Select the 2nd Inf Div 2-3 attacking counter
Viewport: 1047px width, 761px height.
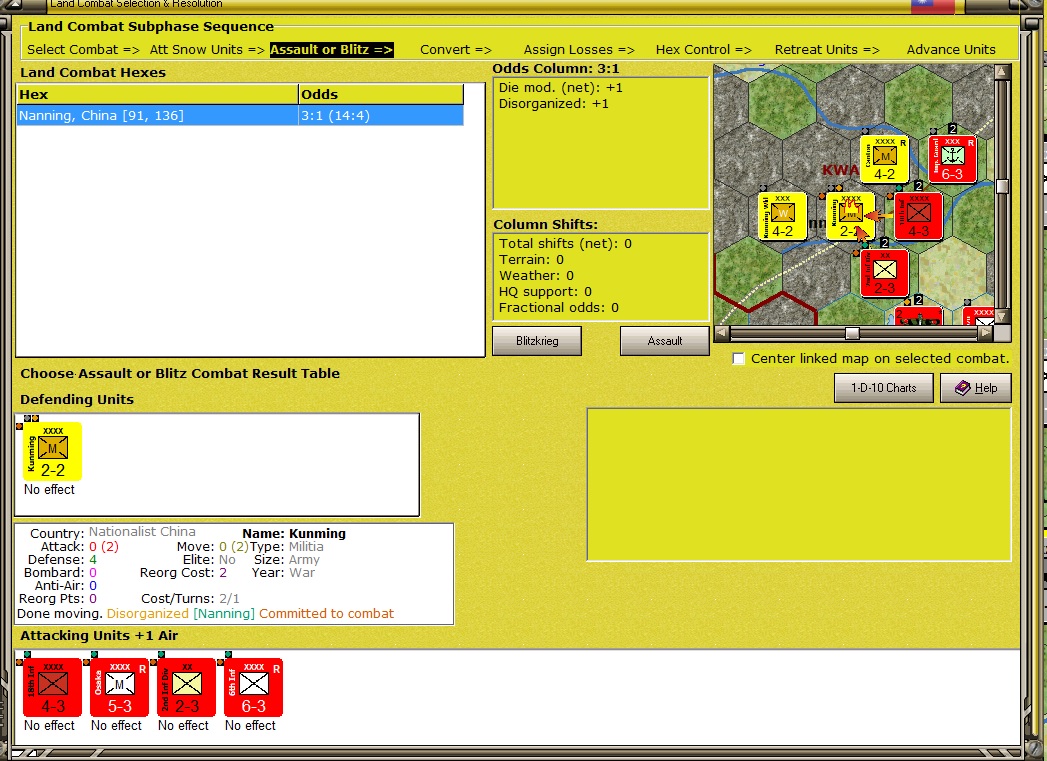186,688
